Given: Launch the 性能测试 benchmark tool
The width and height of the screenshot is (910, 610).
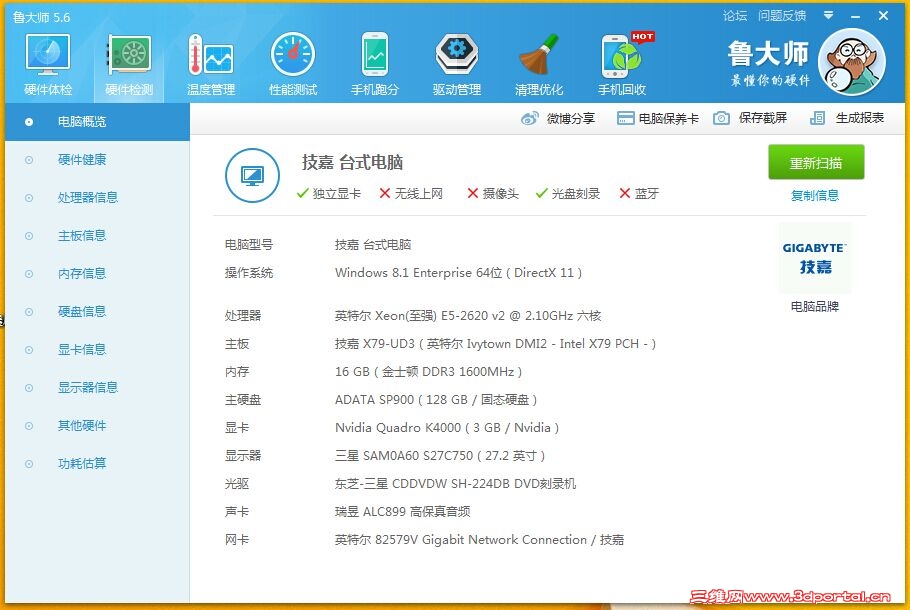Looking at the screenshot, I should pyautogui.click(x=292, y=62).
